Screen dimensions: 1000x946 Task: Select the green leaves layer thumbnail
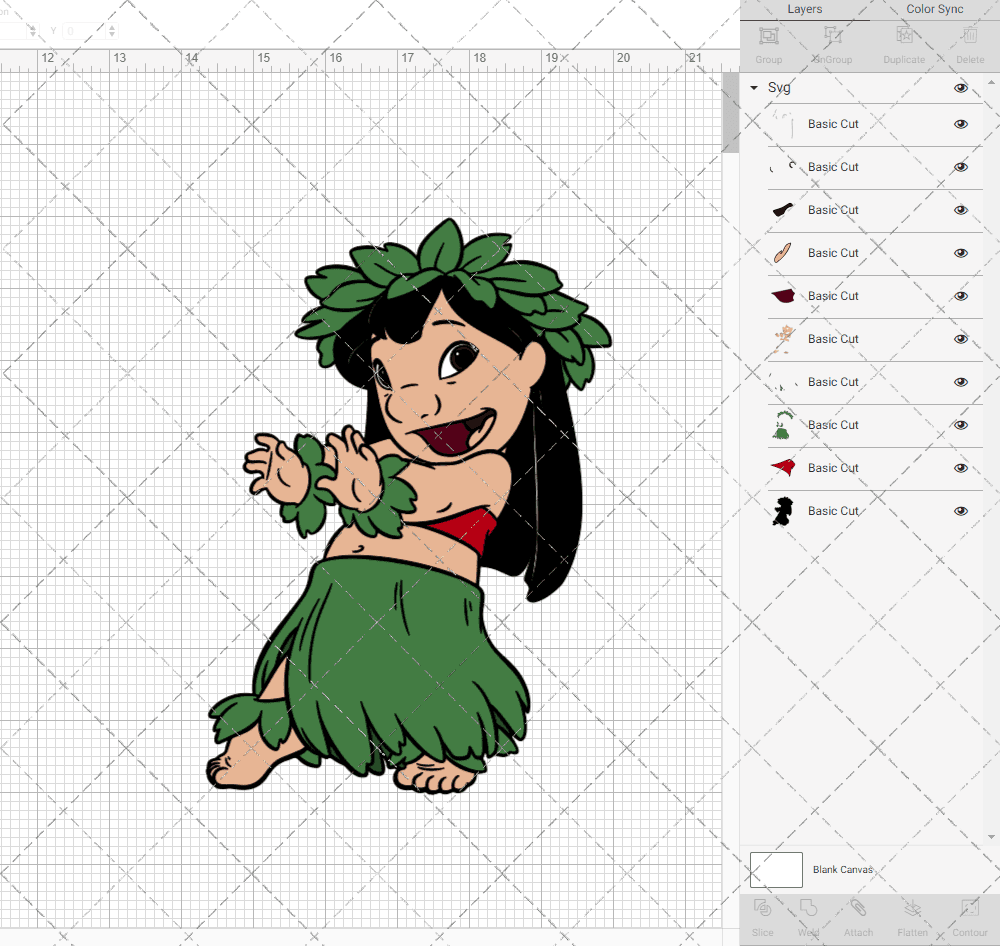[x=783, y=425]
